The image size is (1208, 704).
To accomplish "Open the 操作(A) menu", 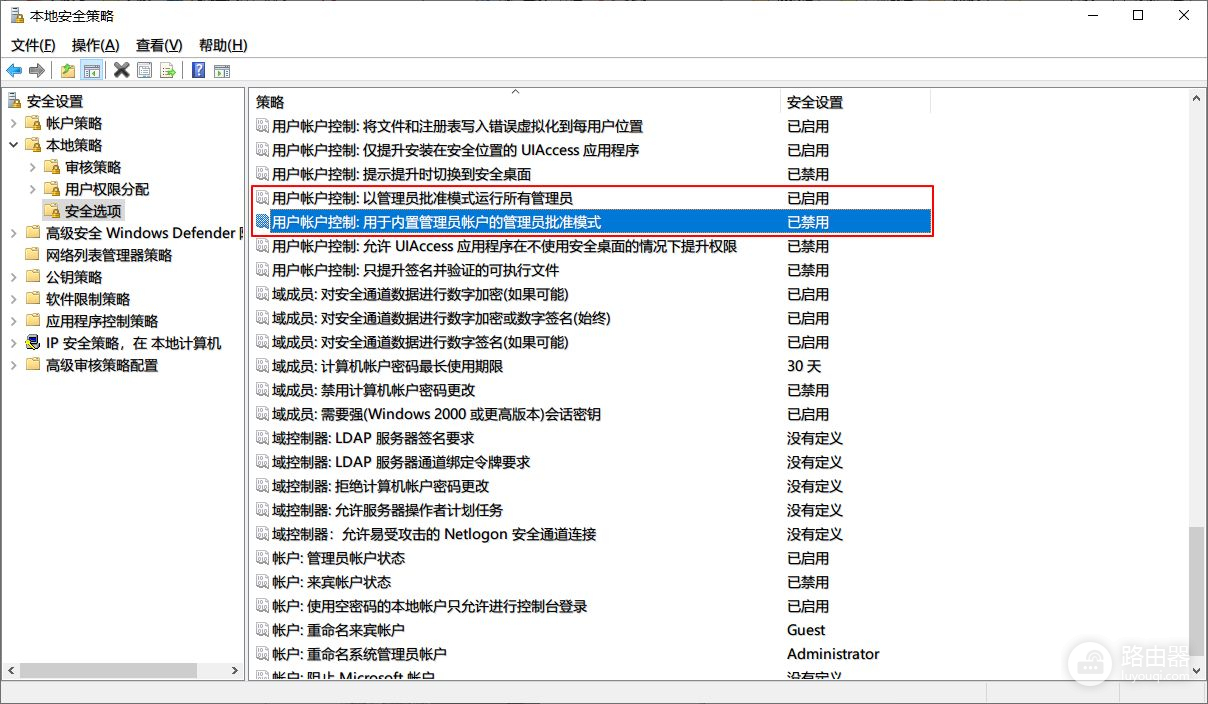I will [95, 45].
